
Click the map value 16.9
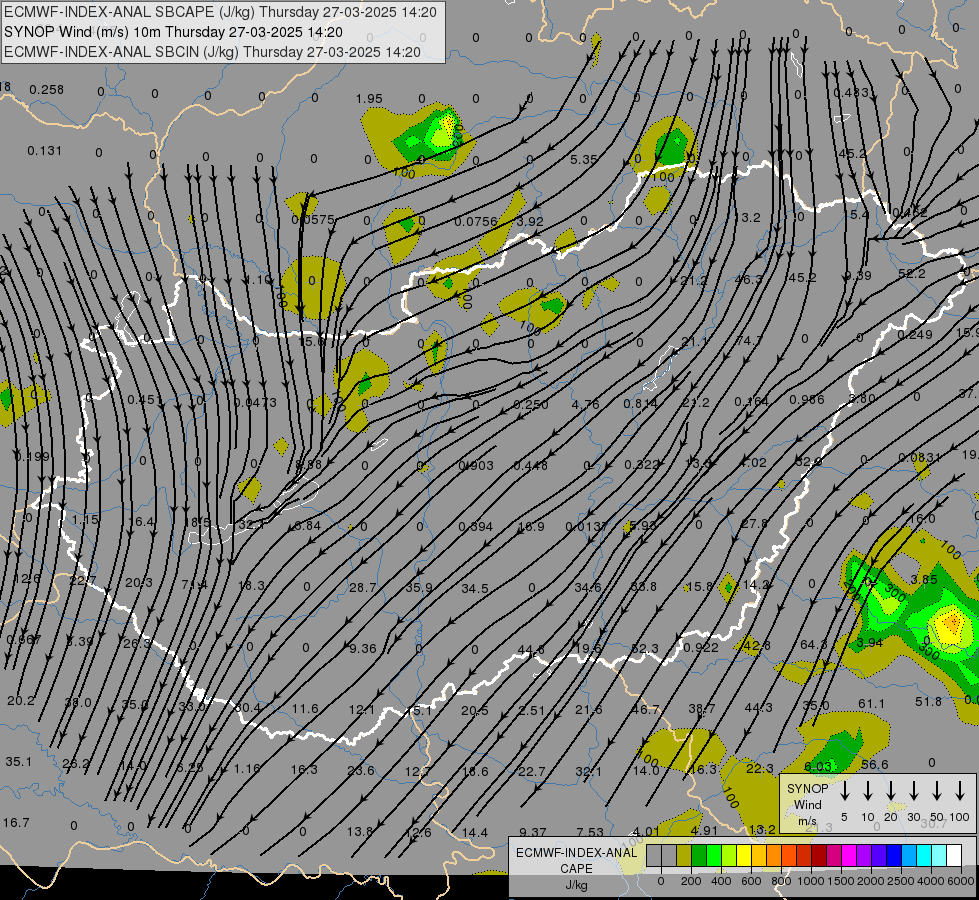pos(531,527)
